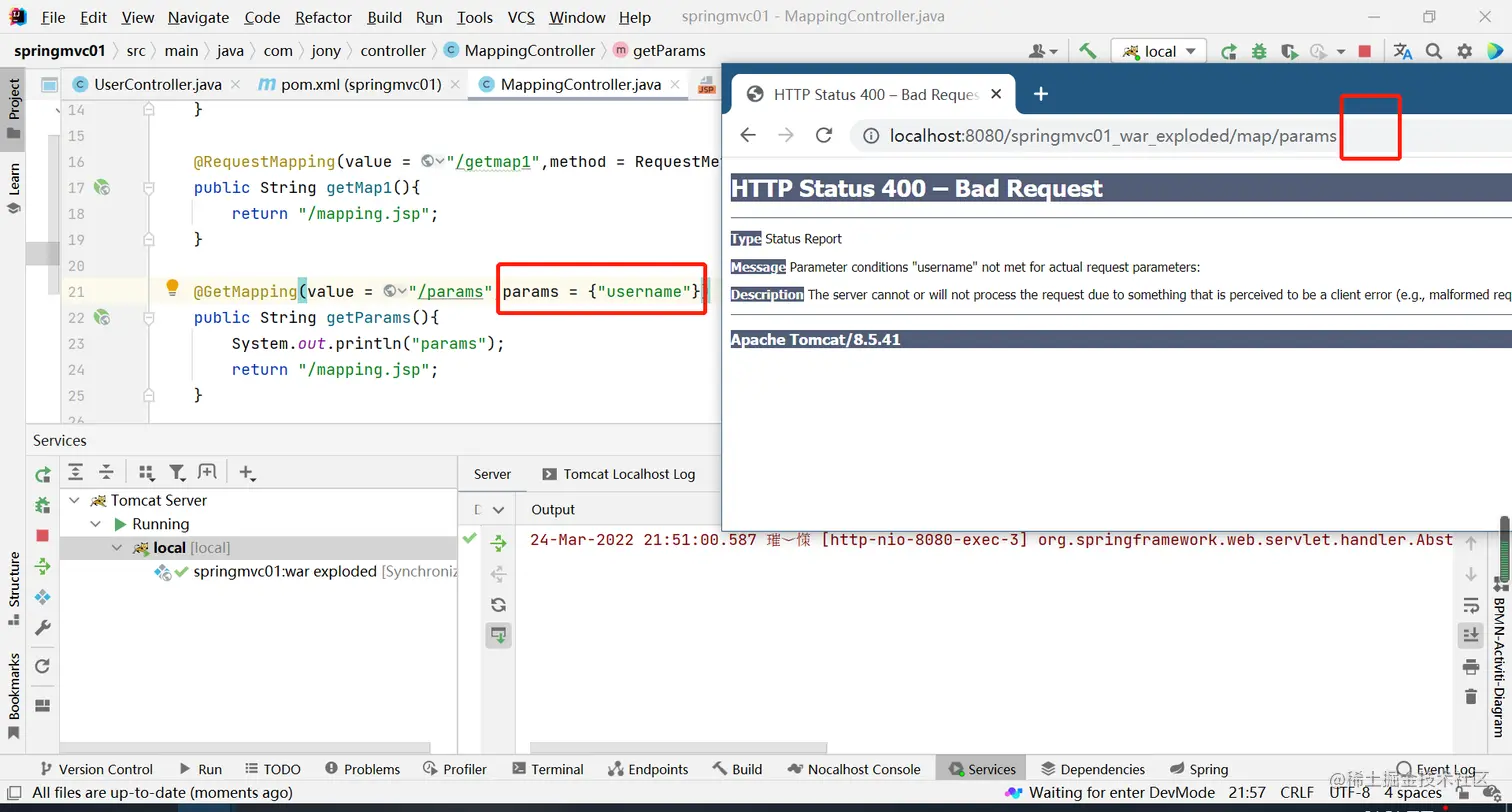Image resolution: width=1512 pixels, height=812 pixels.
Task: Click the Build project hammer icon
Action: click(1088, 51)
